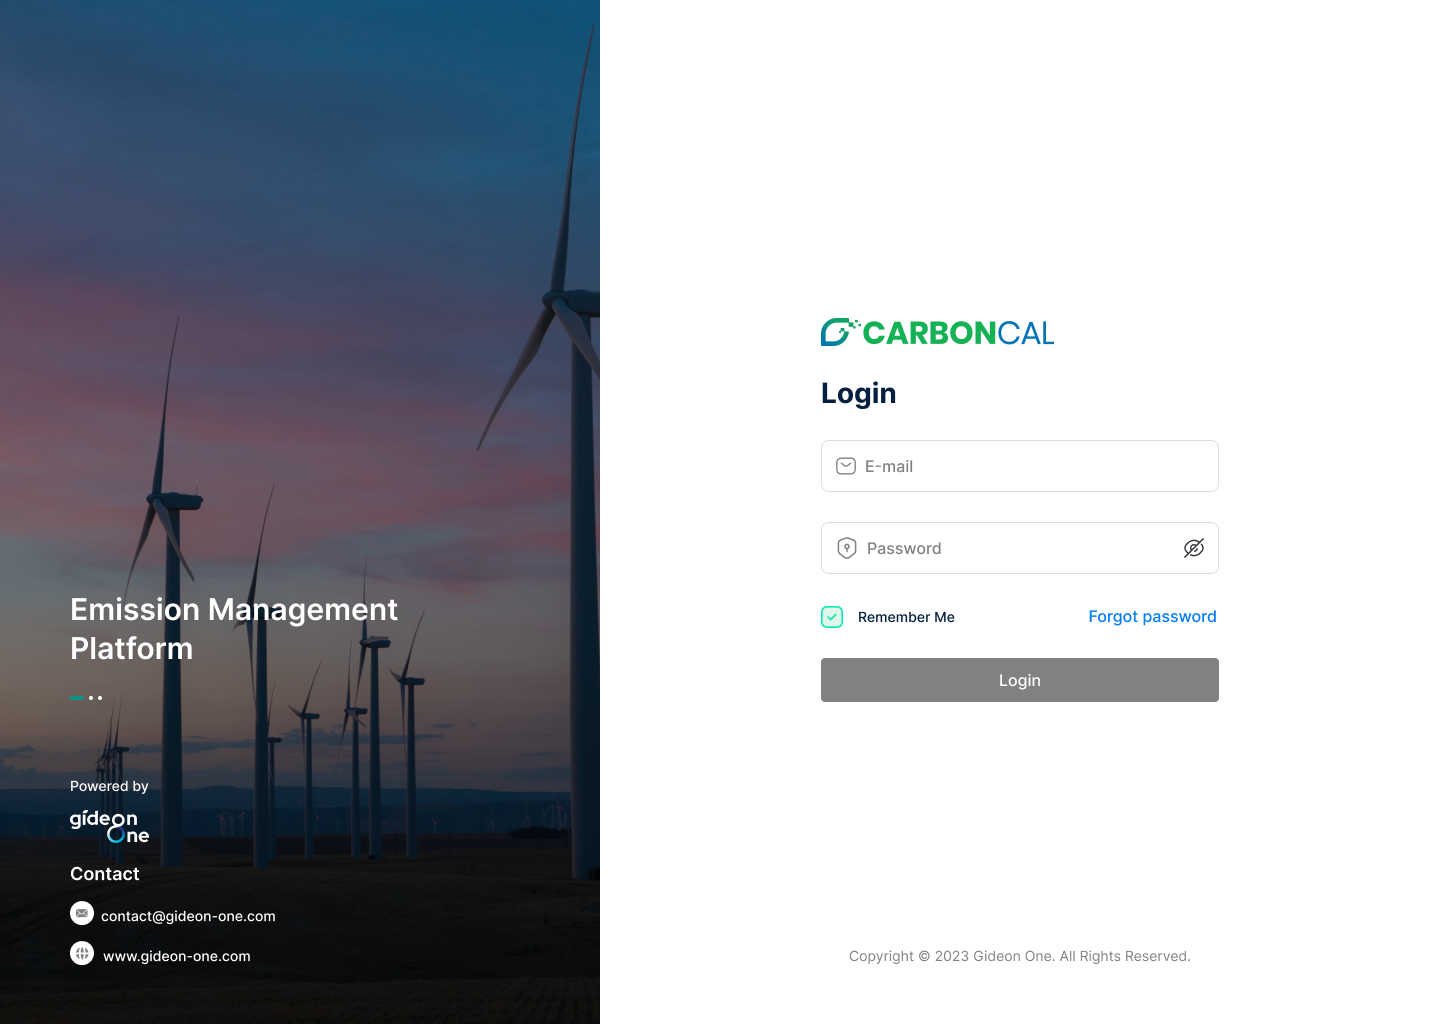
Task: Open the Forgot password link
Action: click(x=1152, y=616)
